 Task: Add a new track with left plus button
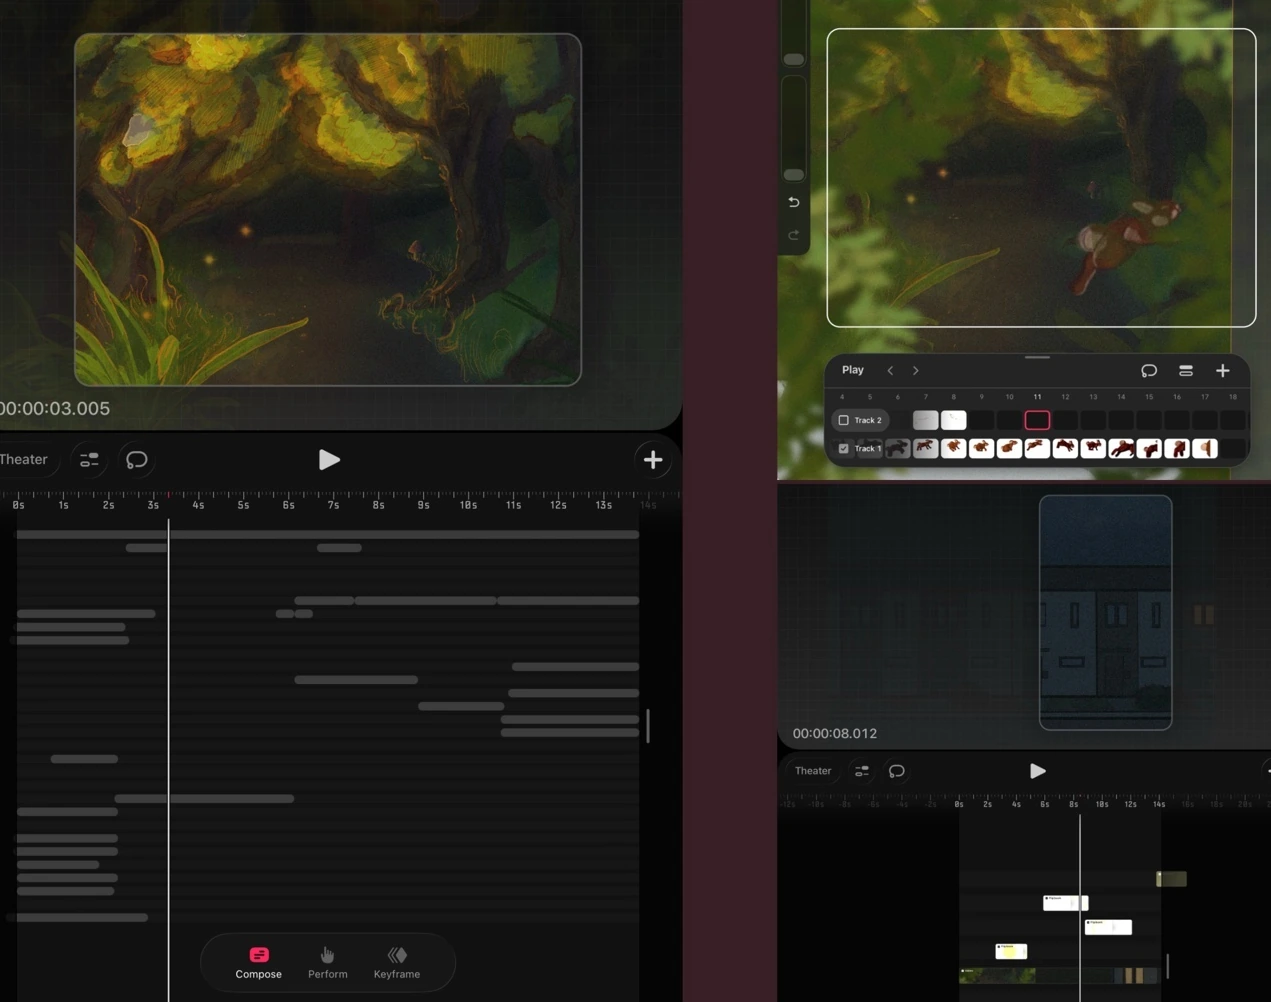653,460
